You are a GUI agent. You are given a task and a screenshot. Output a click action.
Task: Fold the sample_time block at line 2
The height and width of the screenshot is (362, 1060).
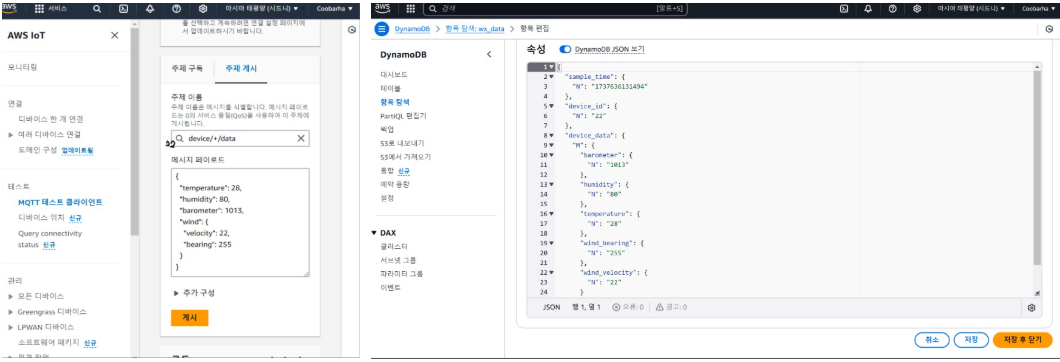coord(552,77)
